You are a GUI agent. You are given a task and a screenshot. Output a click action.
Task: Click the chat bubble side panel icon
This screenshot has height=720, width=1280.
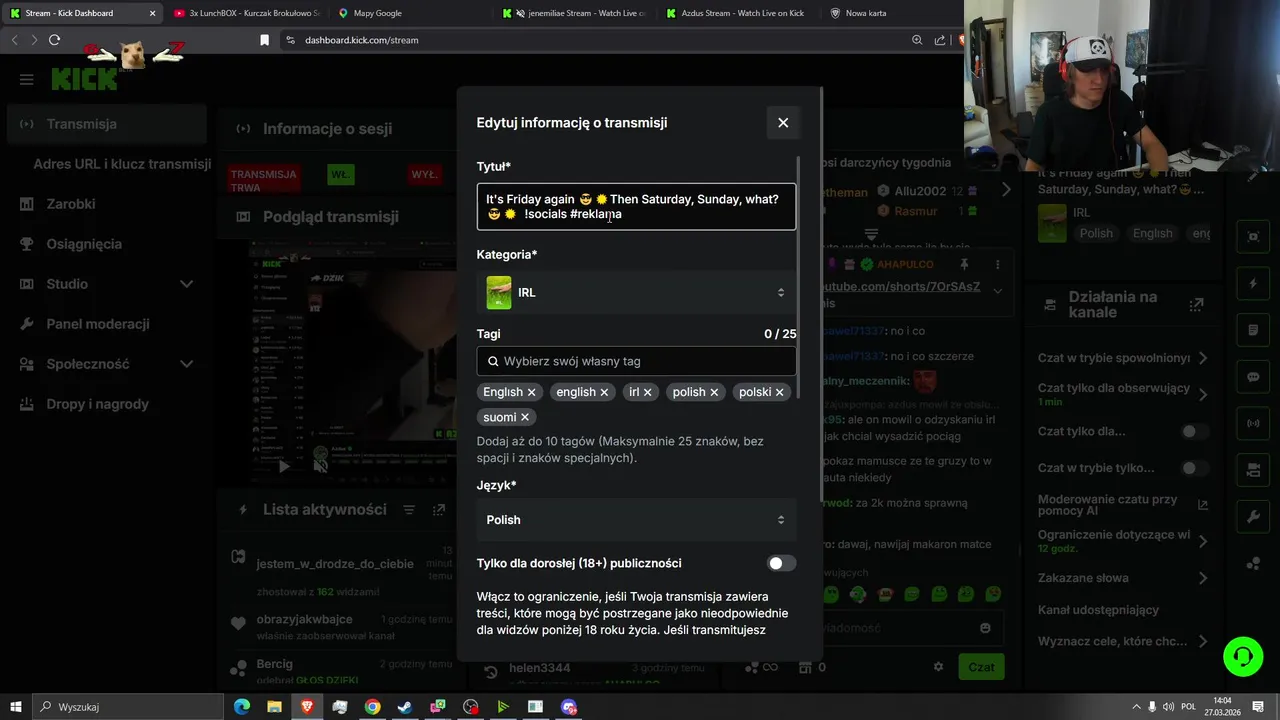pyautogui.click(x=1253, y=377)
